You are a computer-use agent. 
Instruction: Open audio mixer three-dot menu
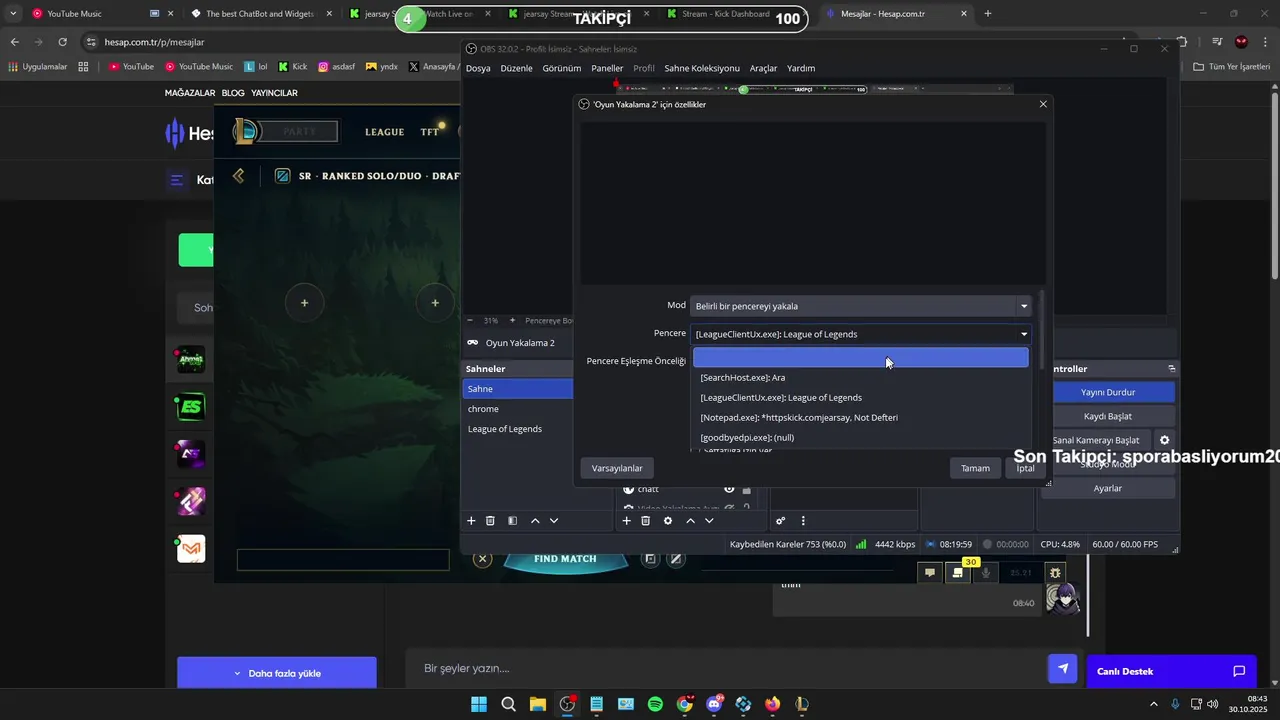tap(803, 521)
